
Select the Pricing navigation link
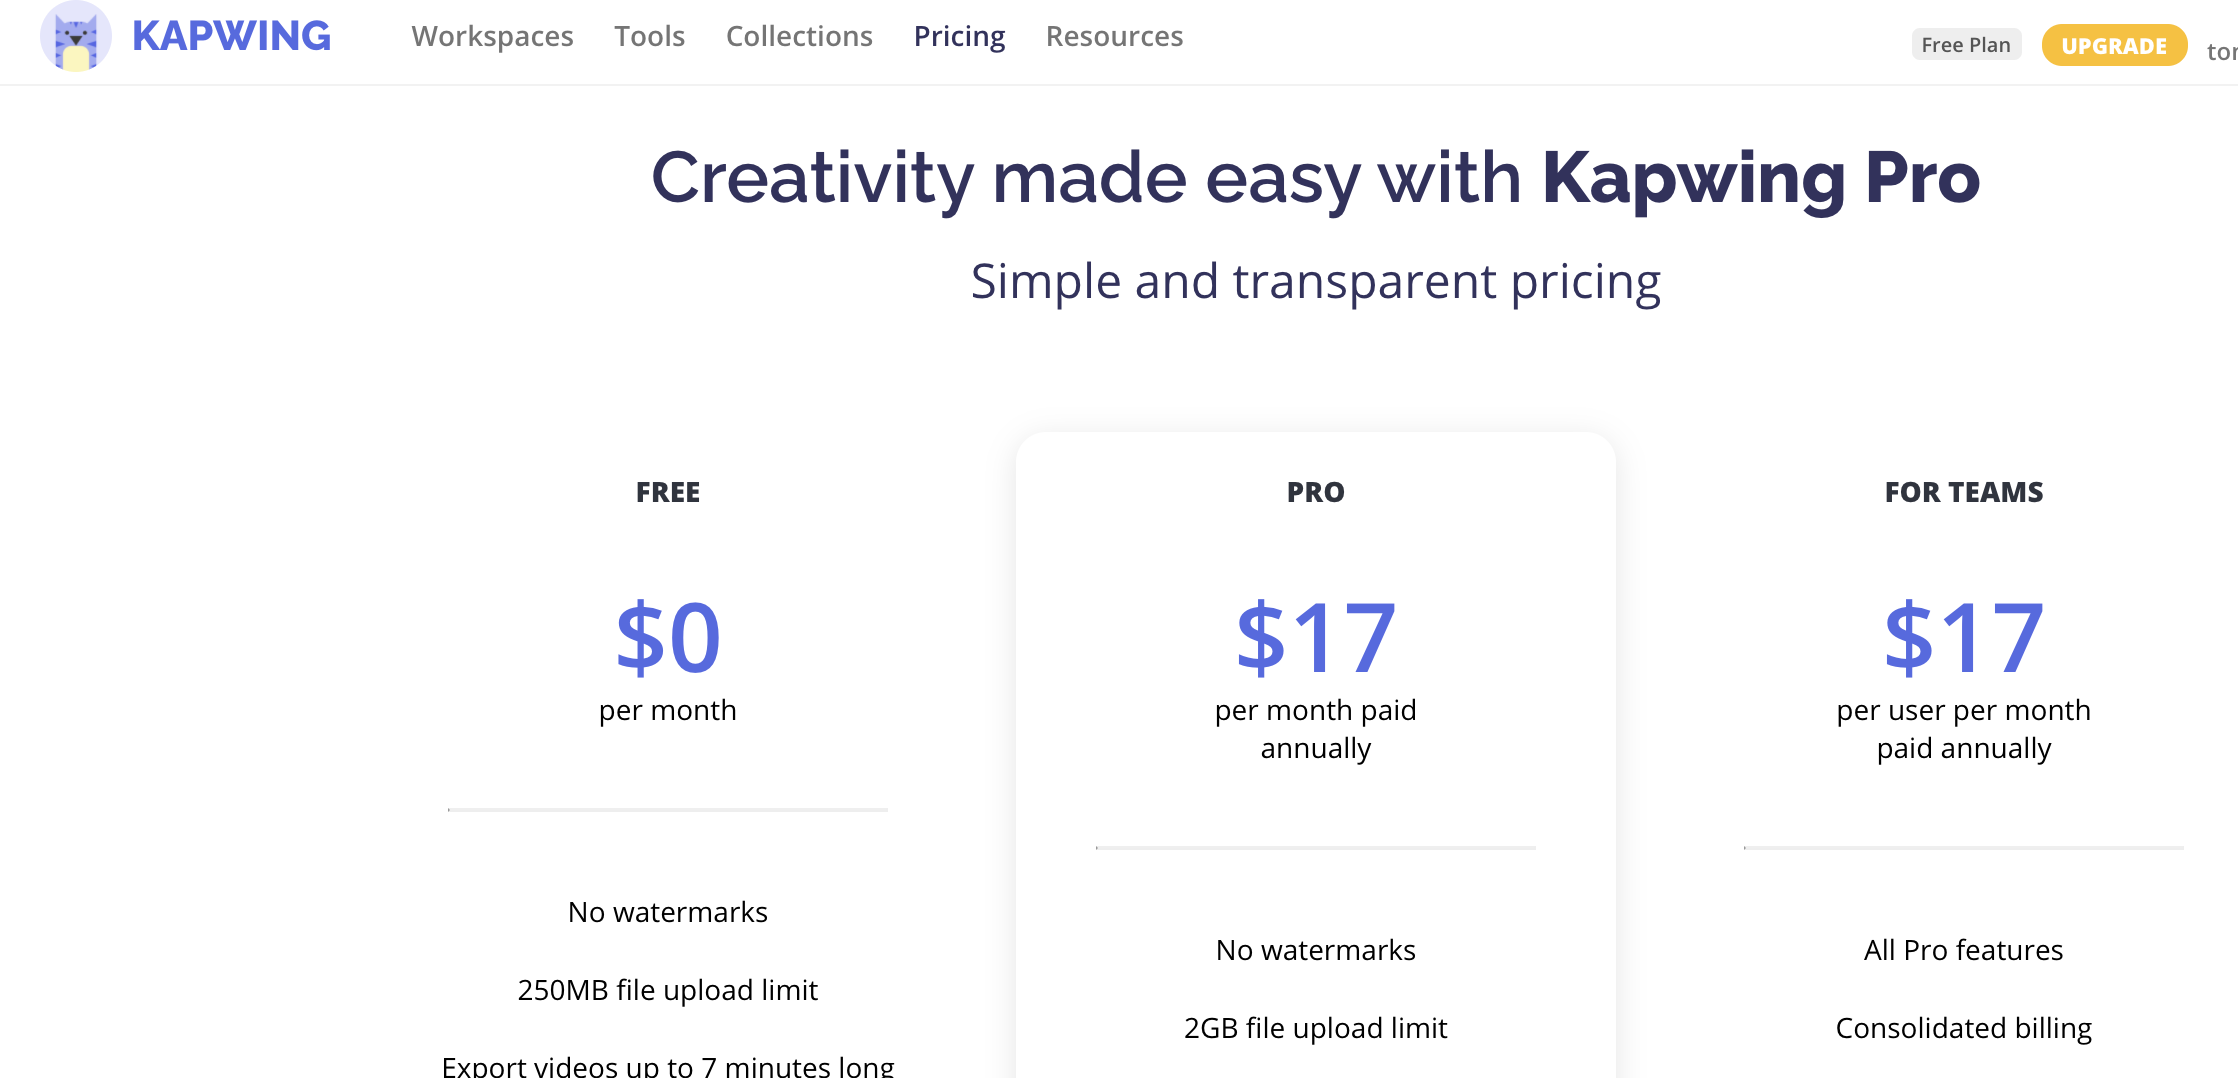959,36
